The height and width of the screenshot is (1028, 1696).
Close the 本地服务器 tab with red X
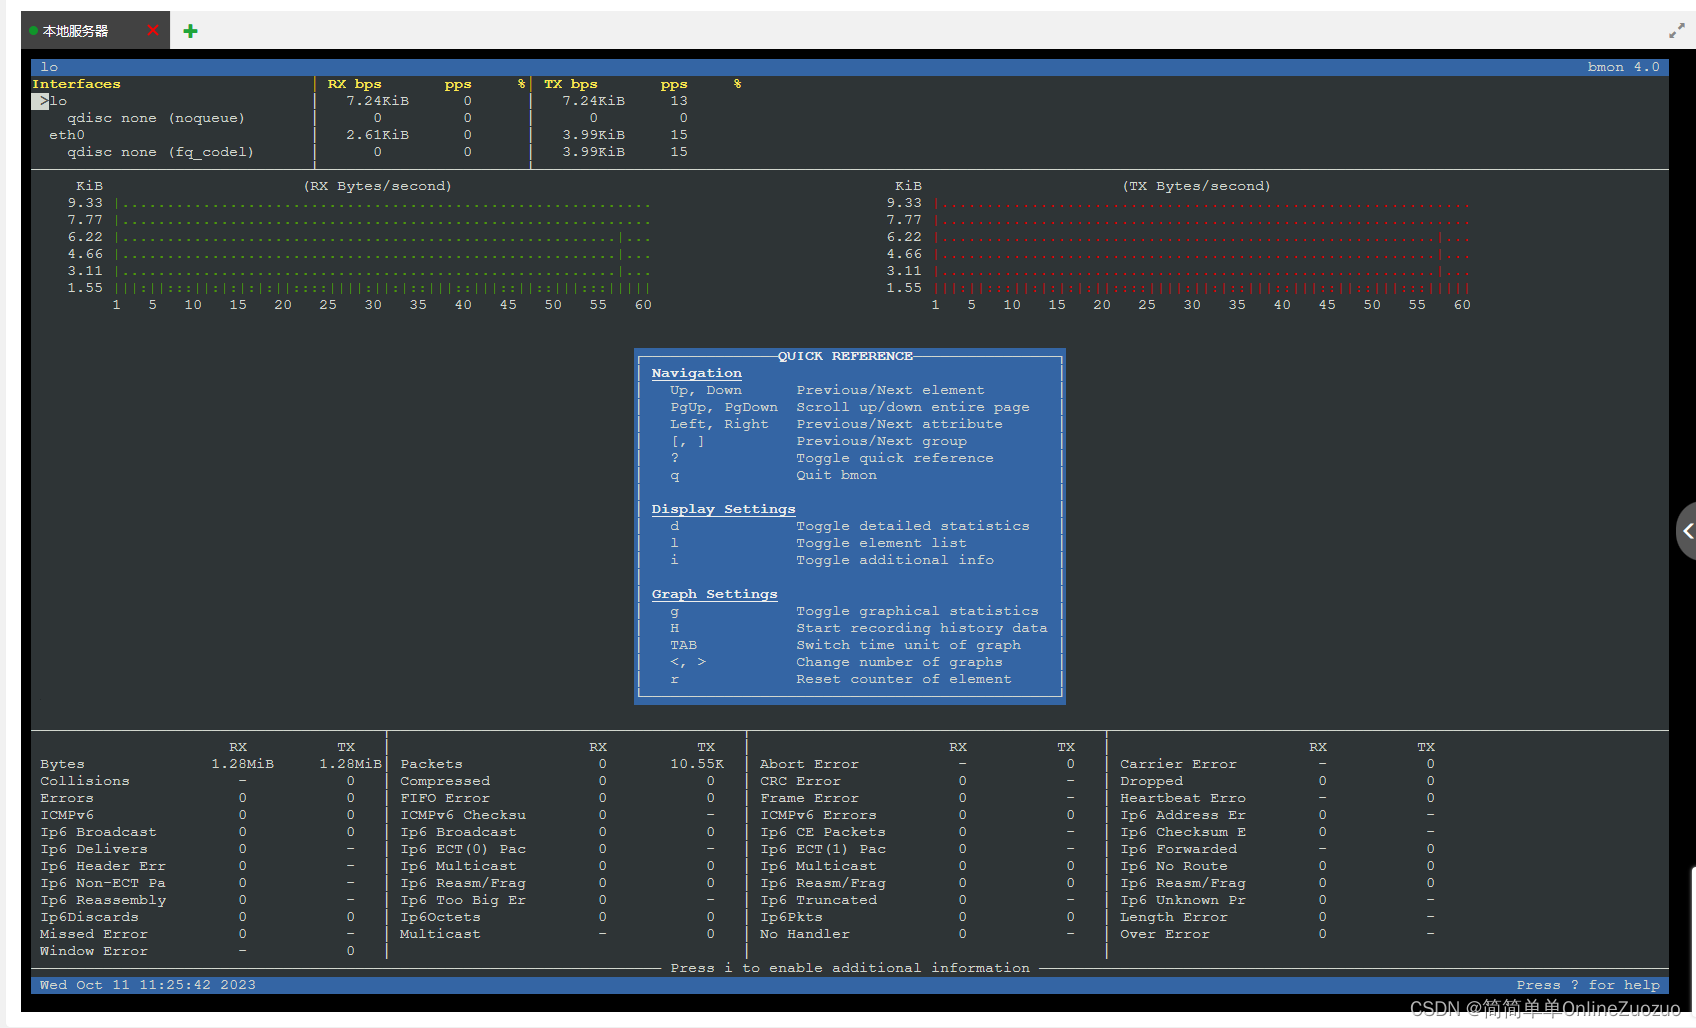[152, 30]
